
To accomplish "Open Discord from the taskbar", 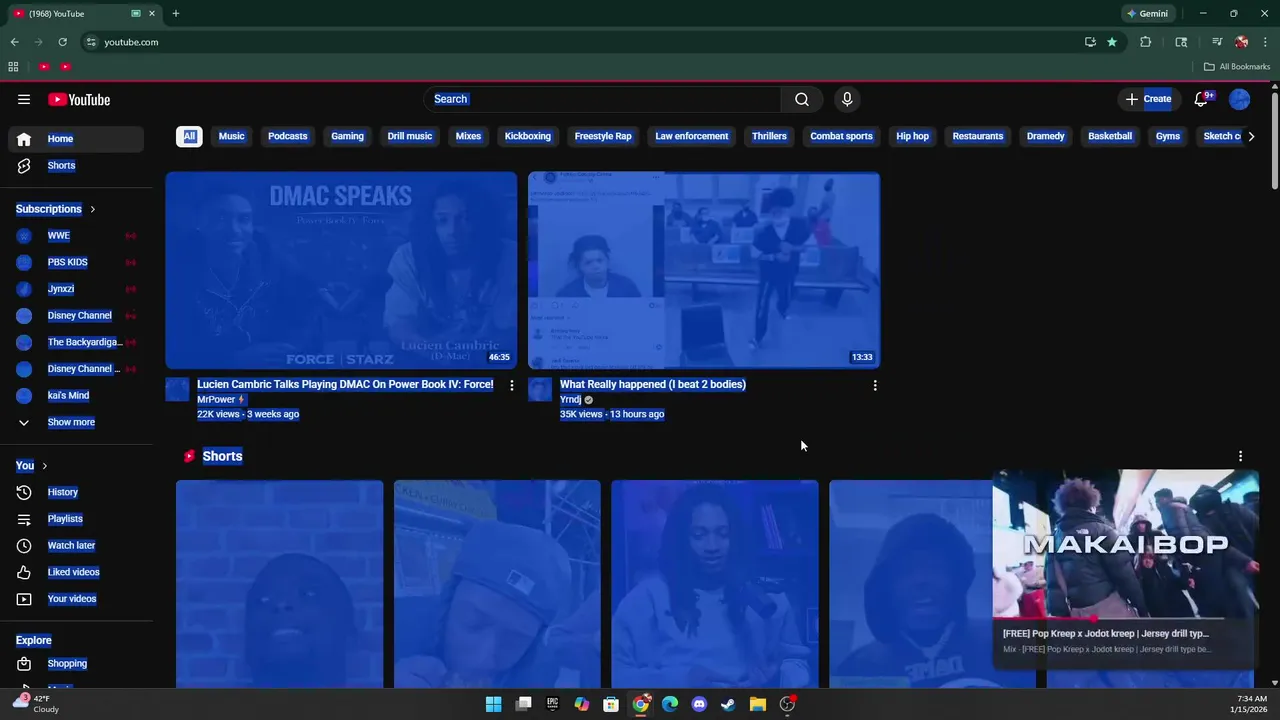I will 699,704.
